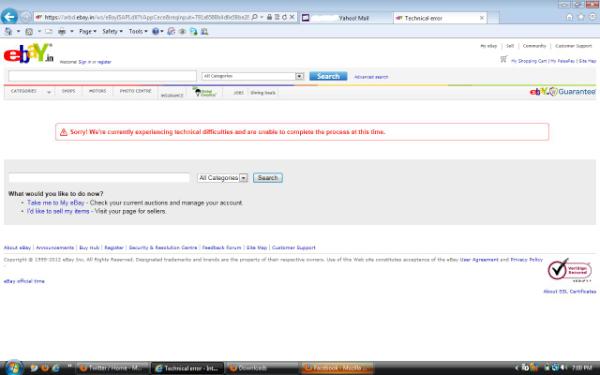Open the MOTORS navigation item
The height and width of the screenshot is (375, 600).
[97, 91]
